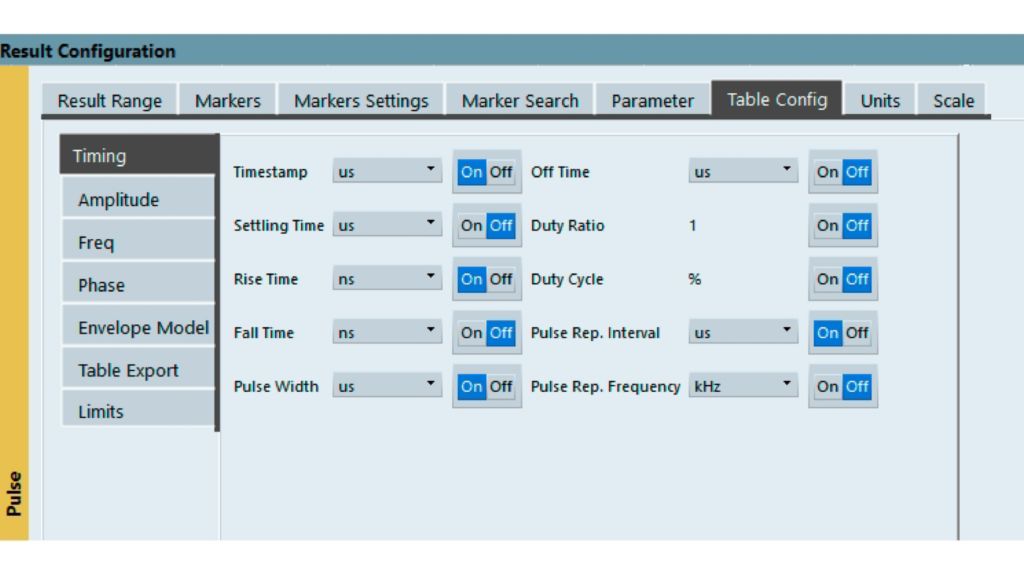Screen dimensions: 1024x576
Task: Enable the Settling Time parameter
Action: [x=473, y=225]
